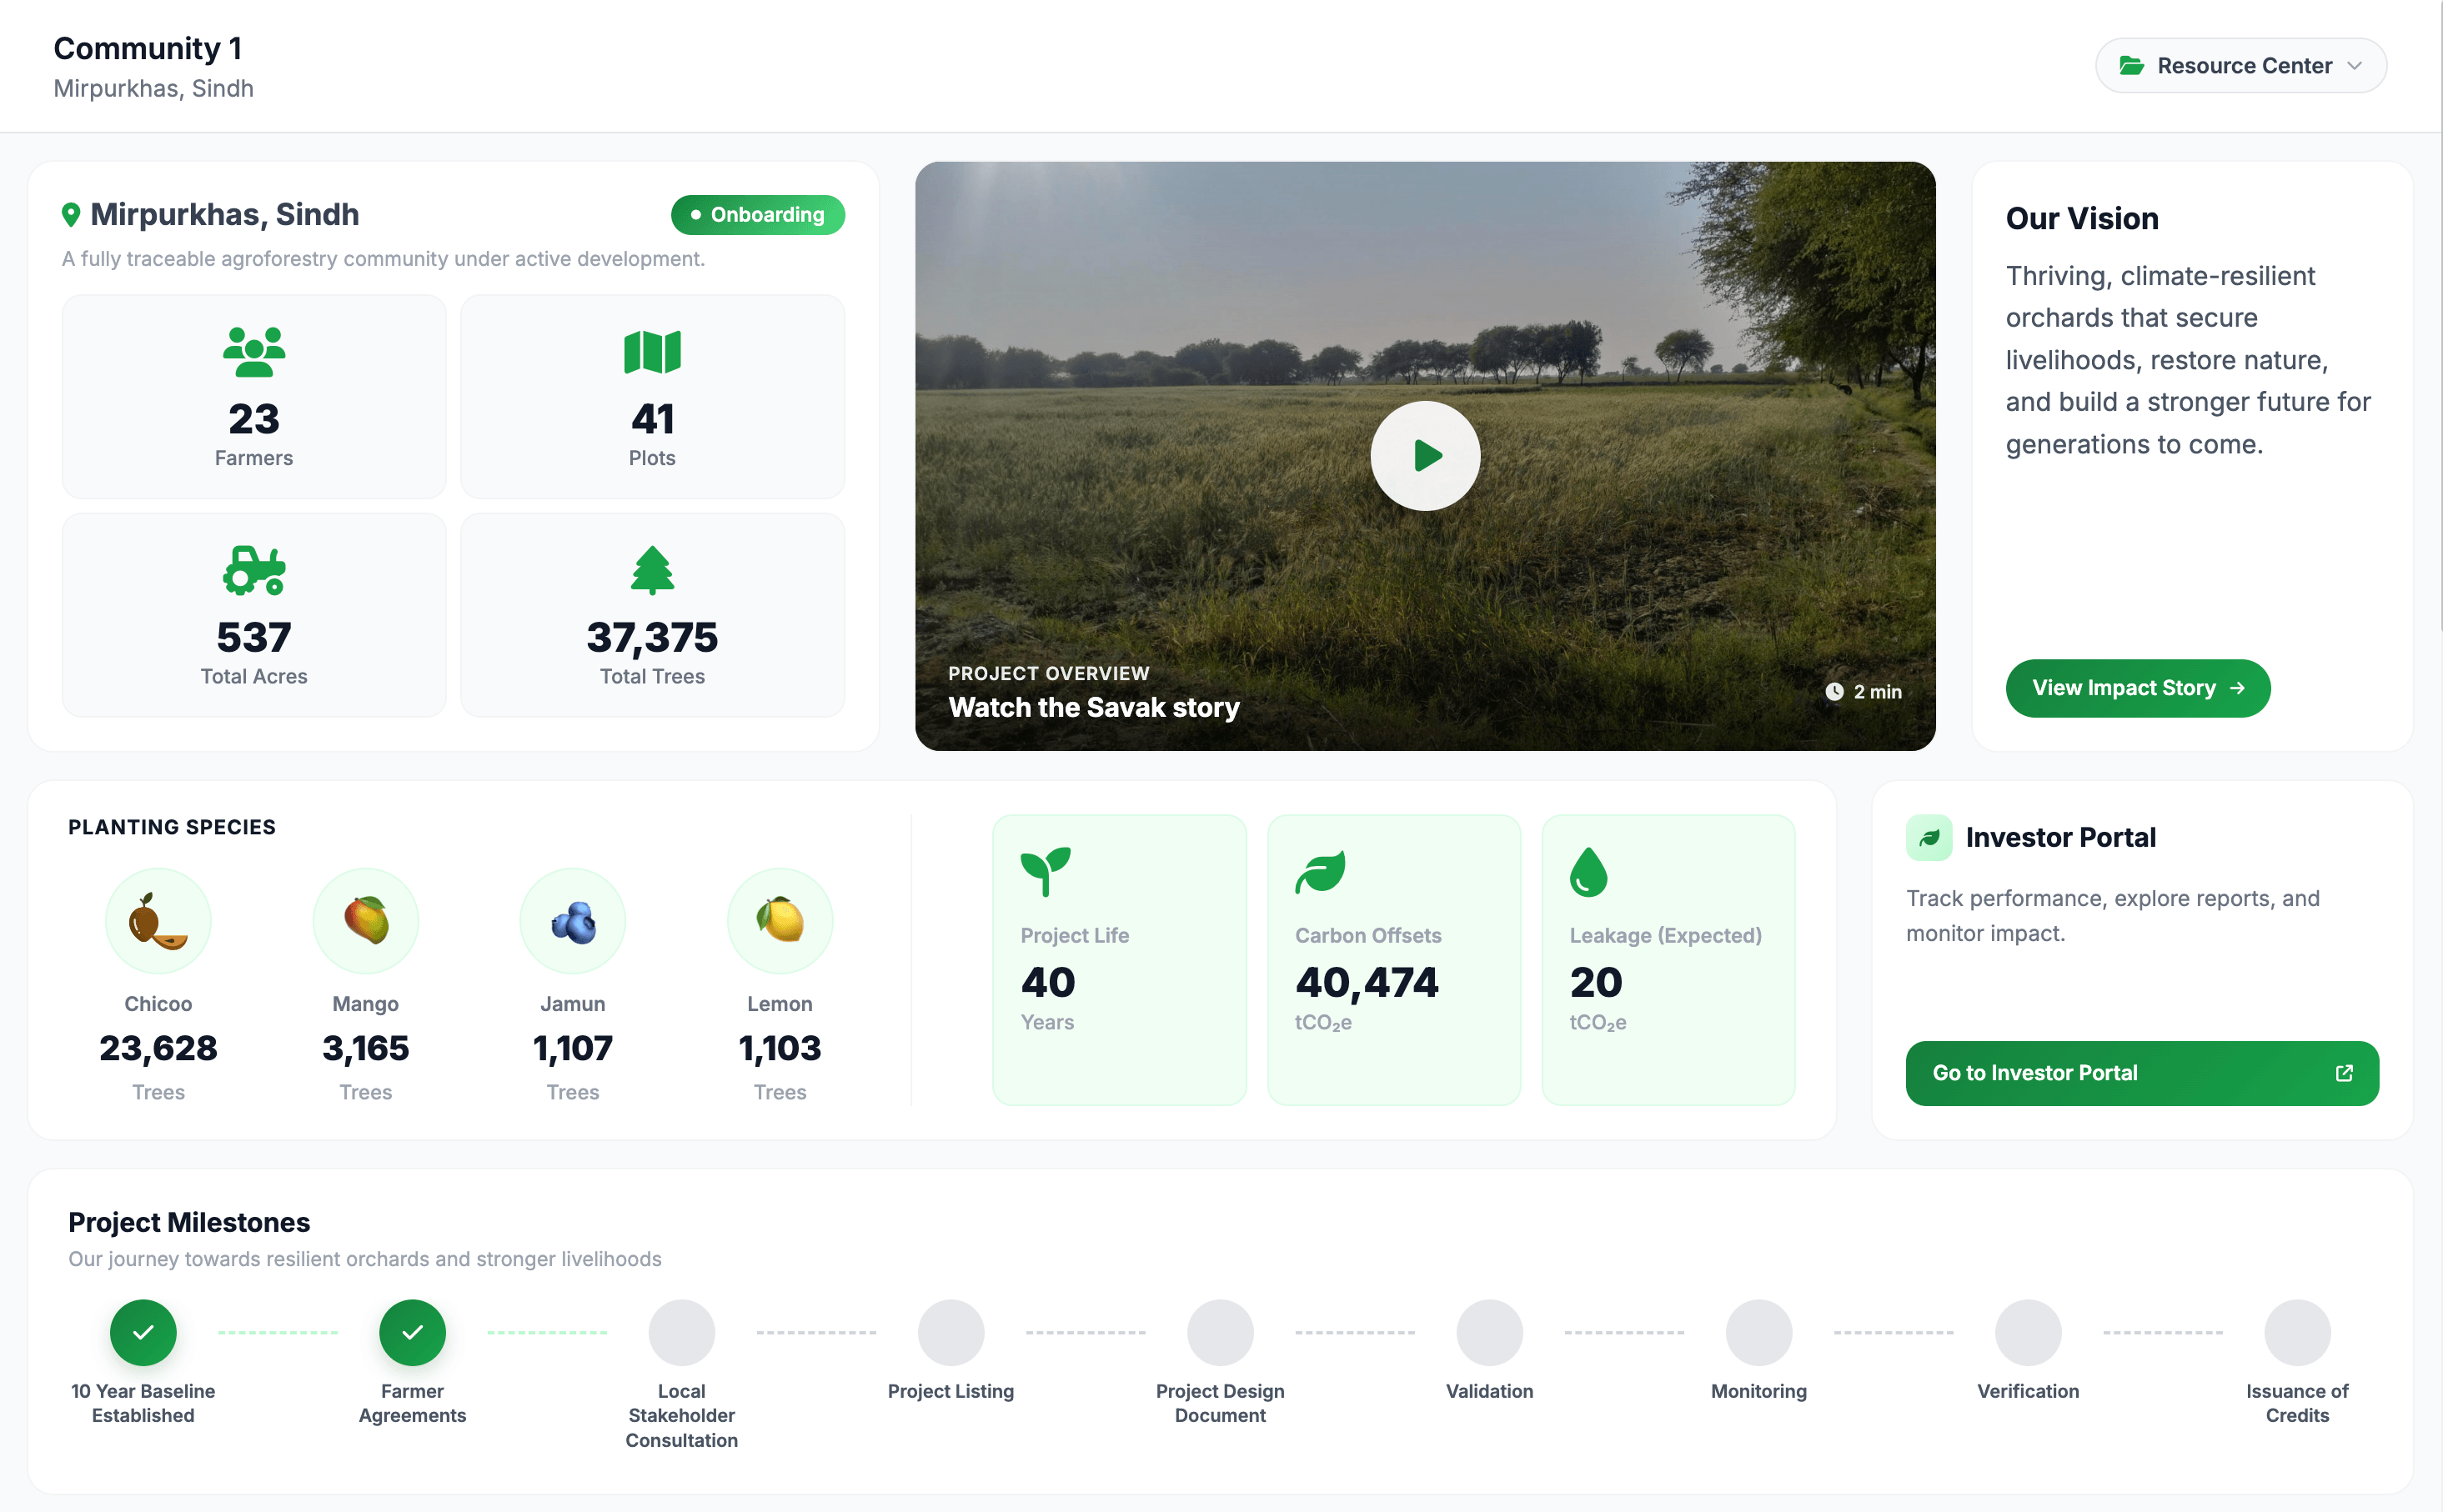Viewport: 2443px width, 1512px height.
Task: Click the Our Vision heading
Action: 2081,218
